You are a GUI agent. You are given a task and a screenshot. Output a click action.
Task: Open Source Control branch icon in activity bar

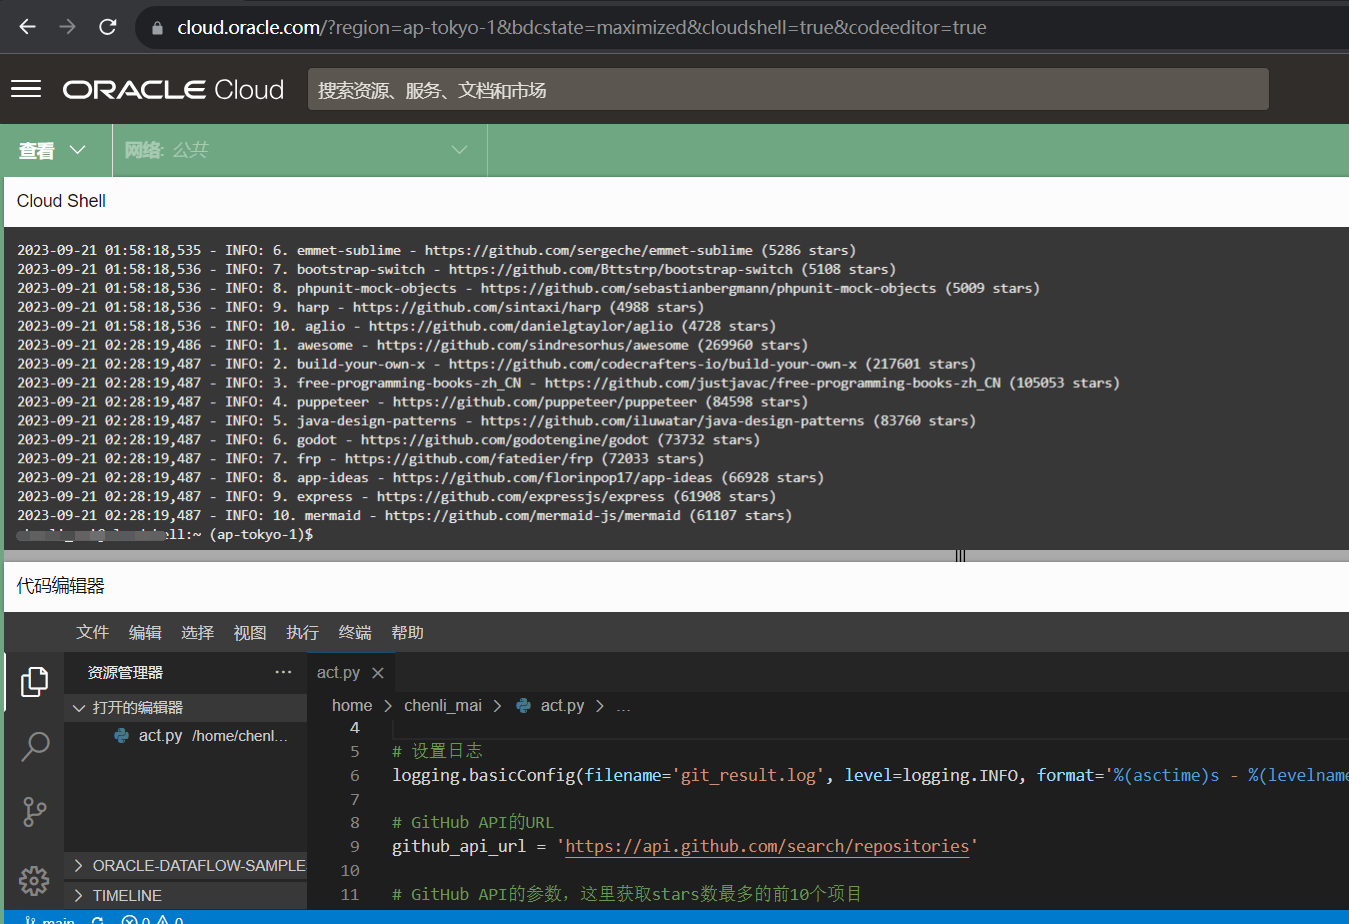pos(34,811)
